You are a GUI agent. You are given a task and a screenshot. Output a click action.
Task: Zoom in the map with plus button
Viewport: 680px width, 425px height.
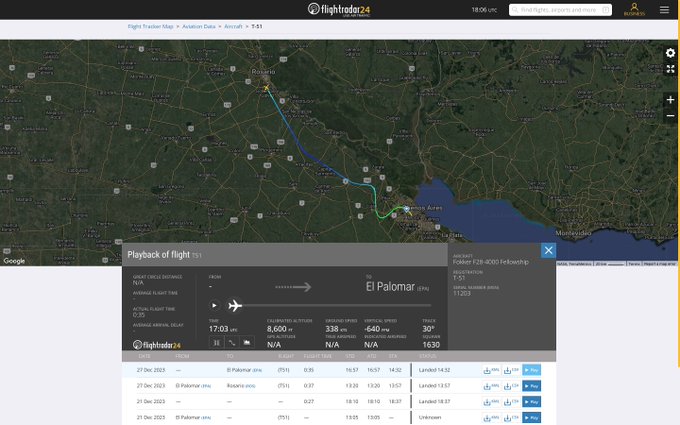click(670, 100)
